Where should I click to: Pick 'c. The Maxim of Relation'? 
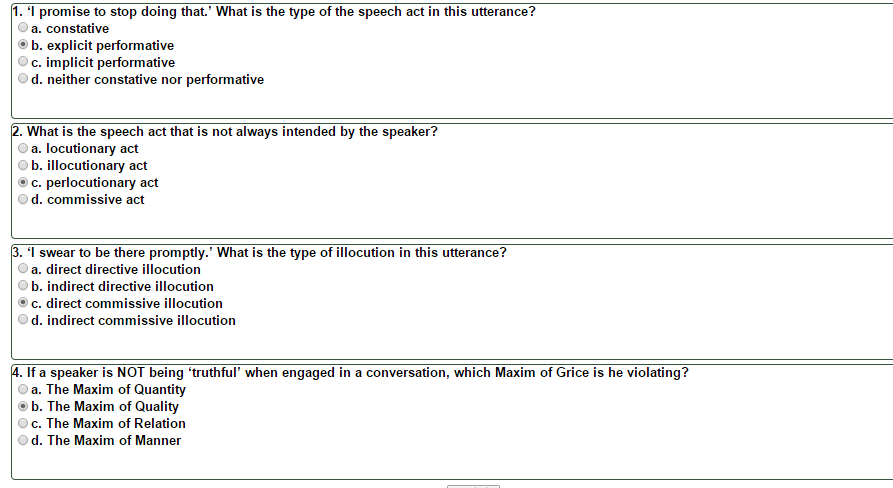click(x=23, y=423)
